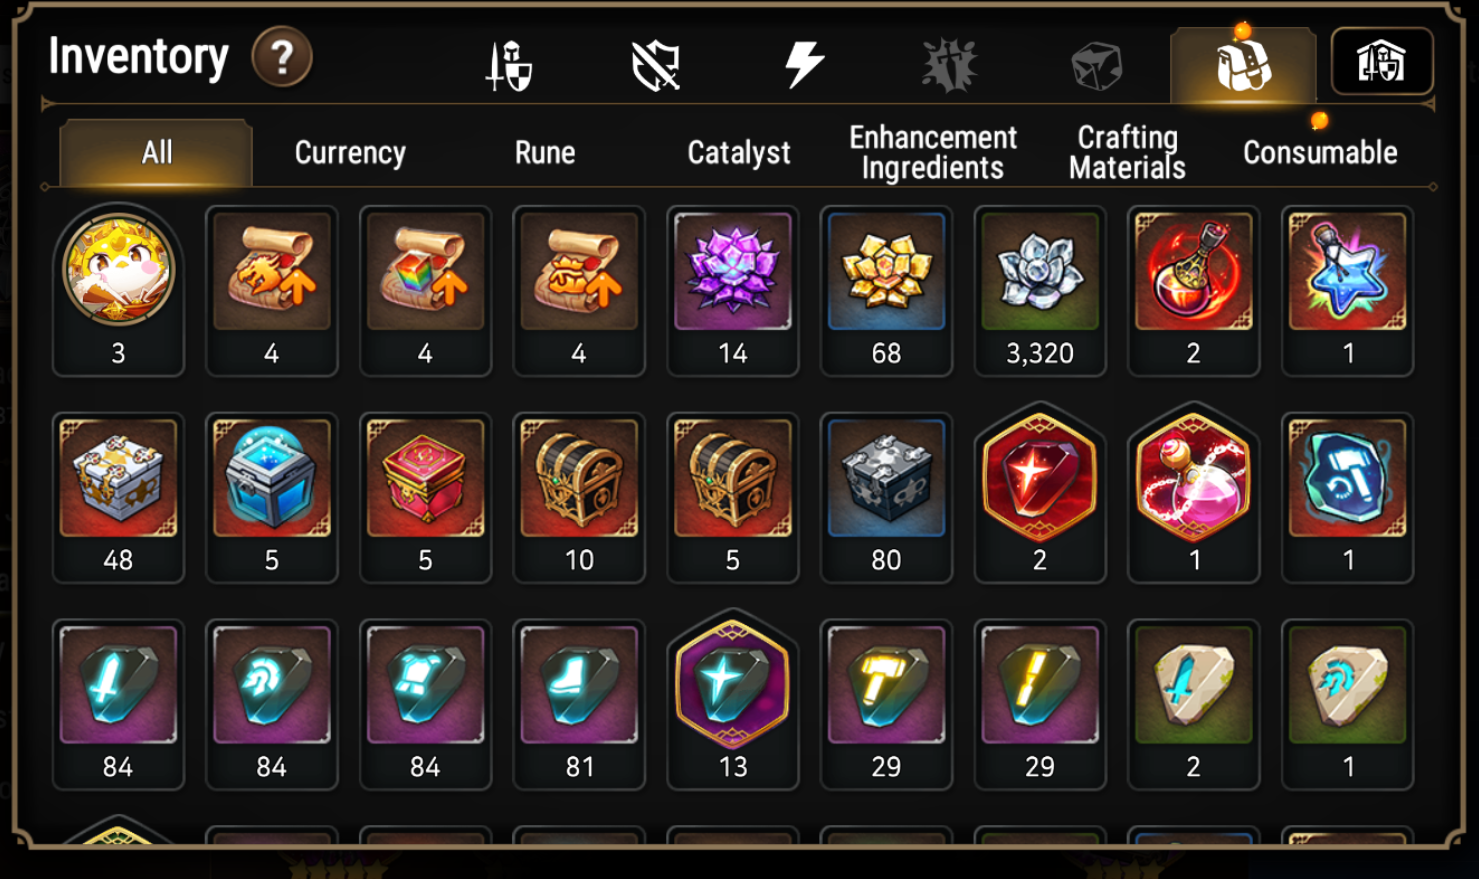Select the silver flower item with 3,320

click(x=1040, y=291)
